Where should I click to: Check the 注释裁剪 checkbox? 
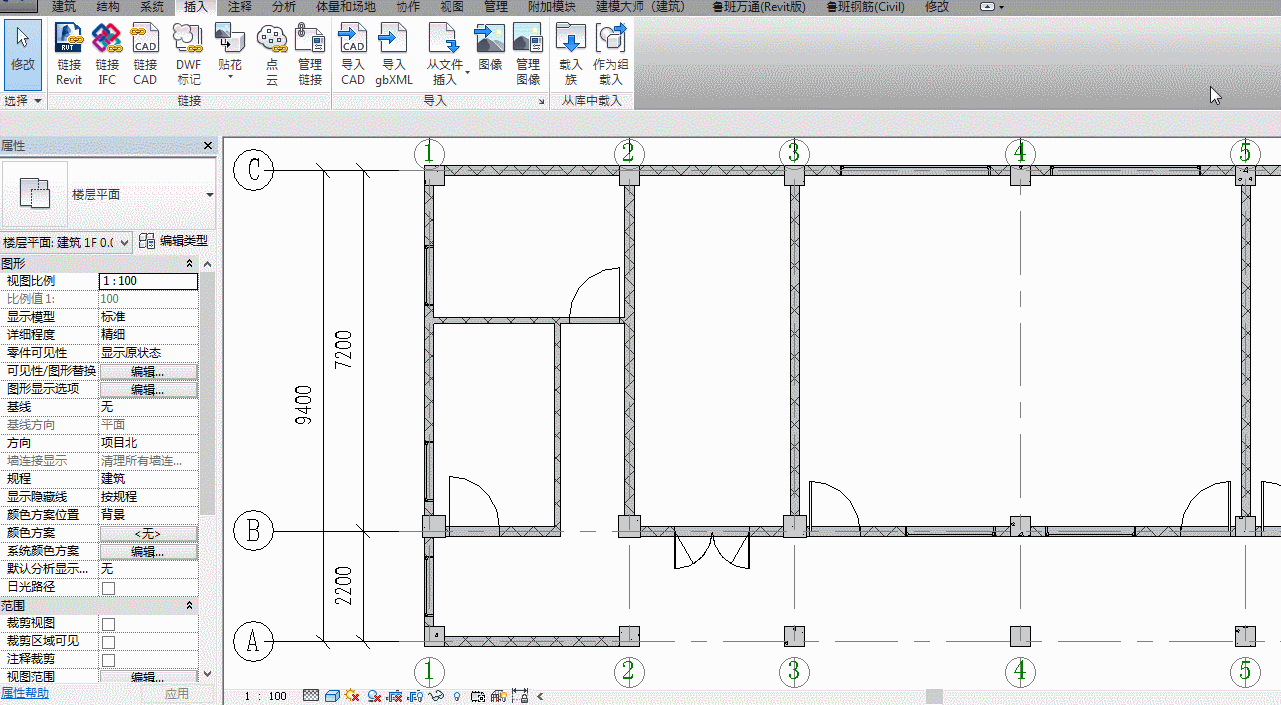pos(108,660)
